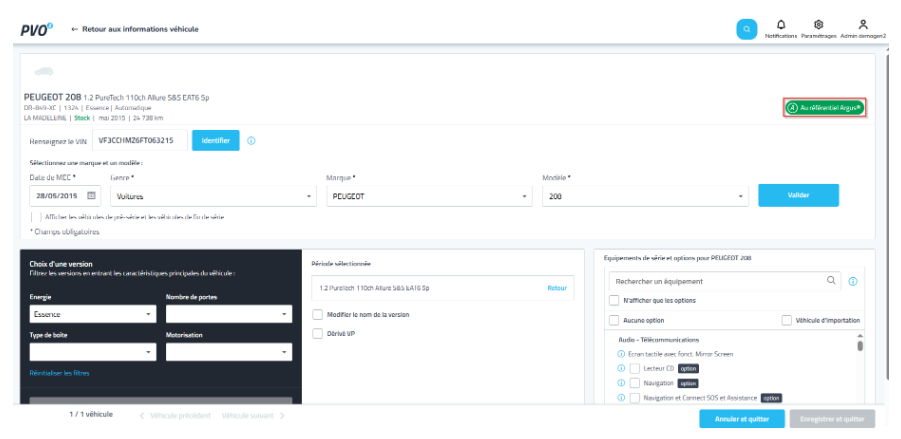Click Rechercher un équipement search field

point(725,281)
